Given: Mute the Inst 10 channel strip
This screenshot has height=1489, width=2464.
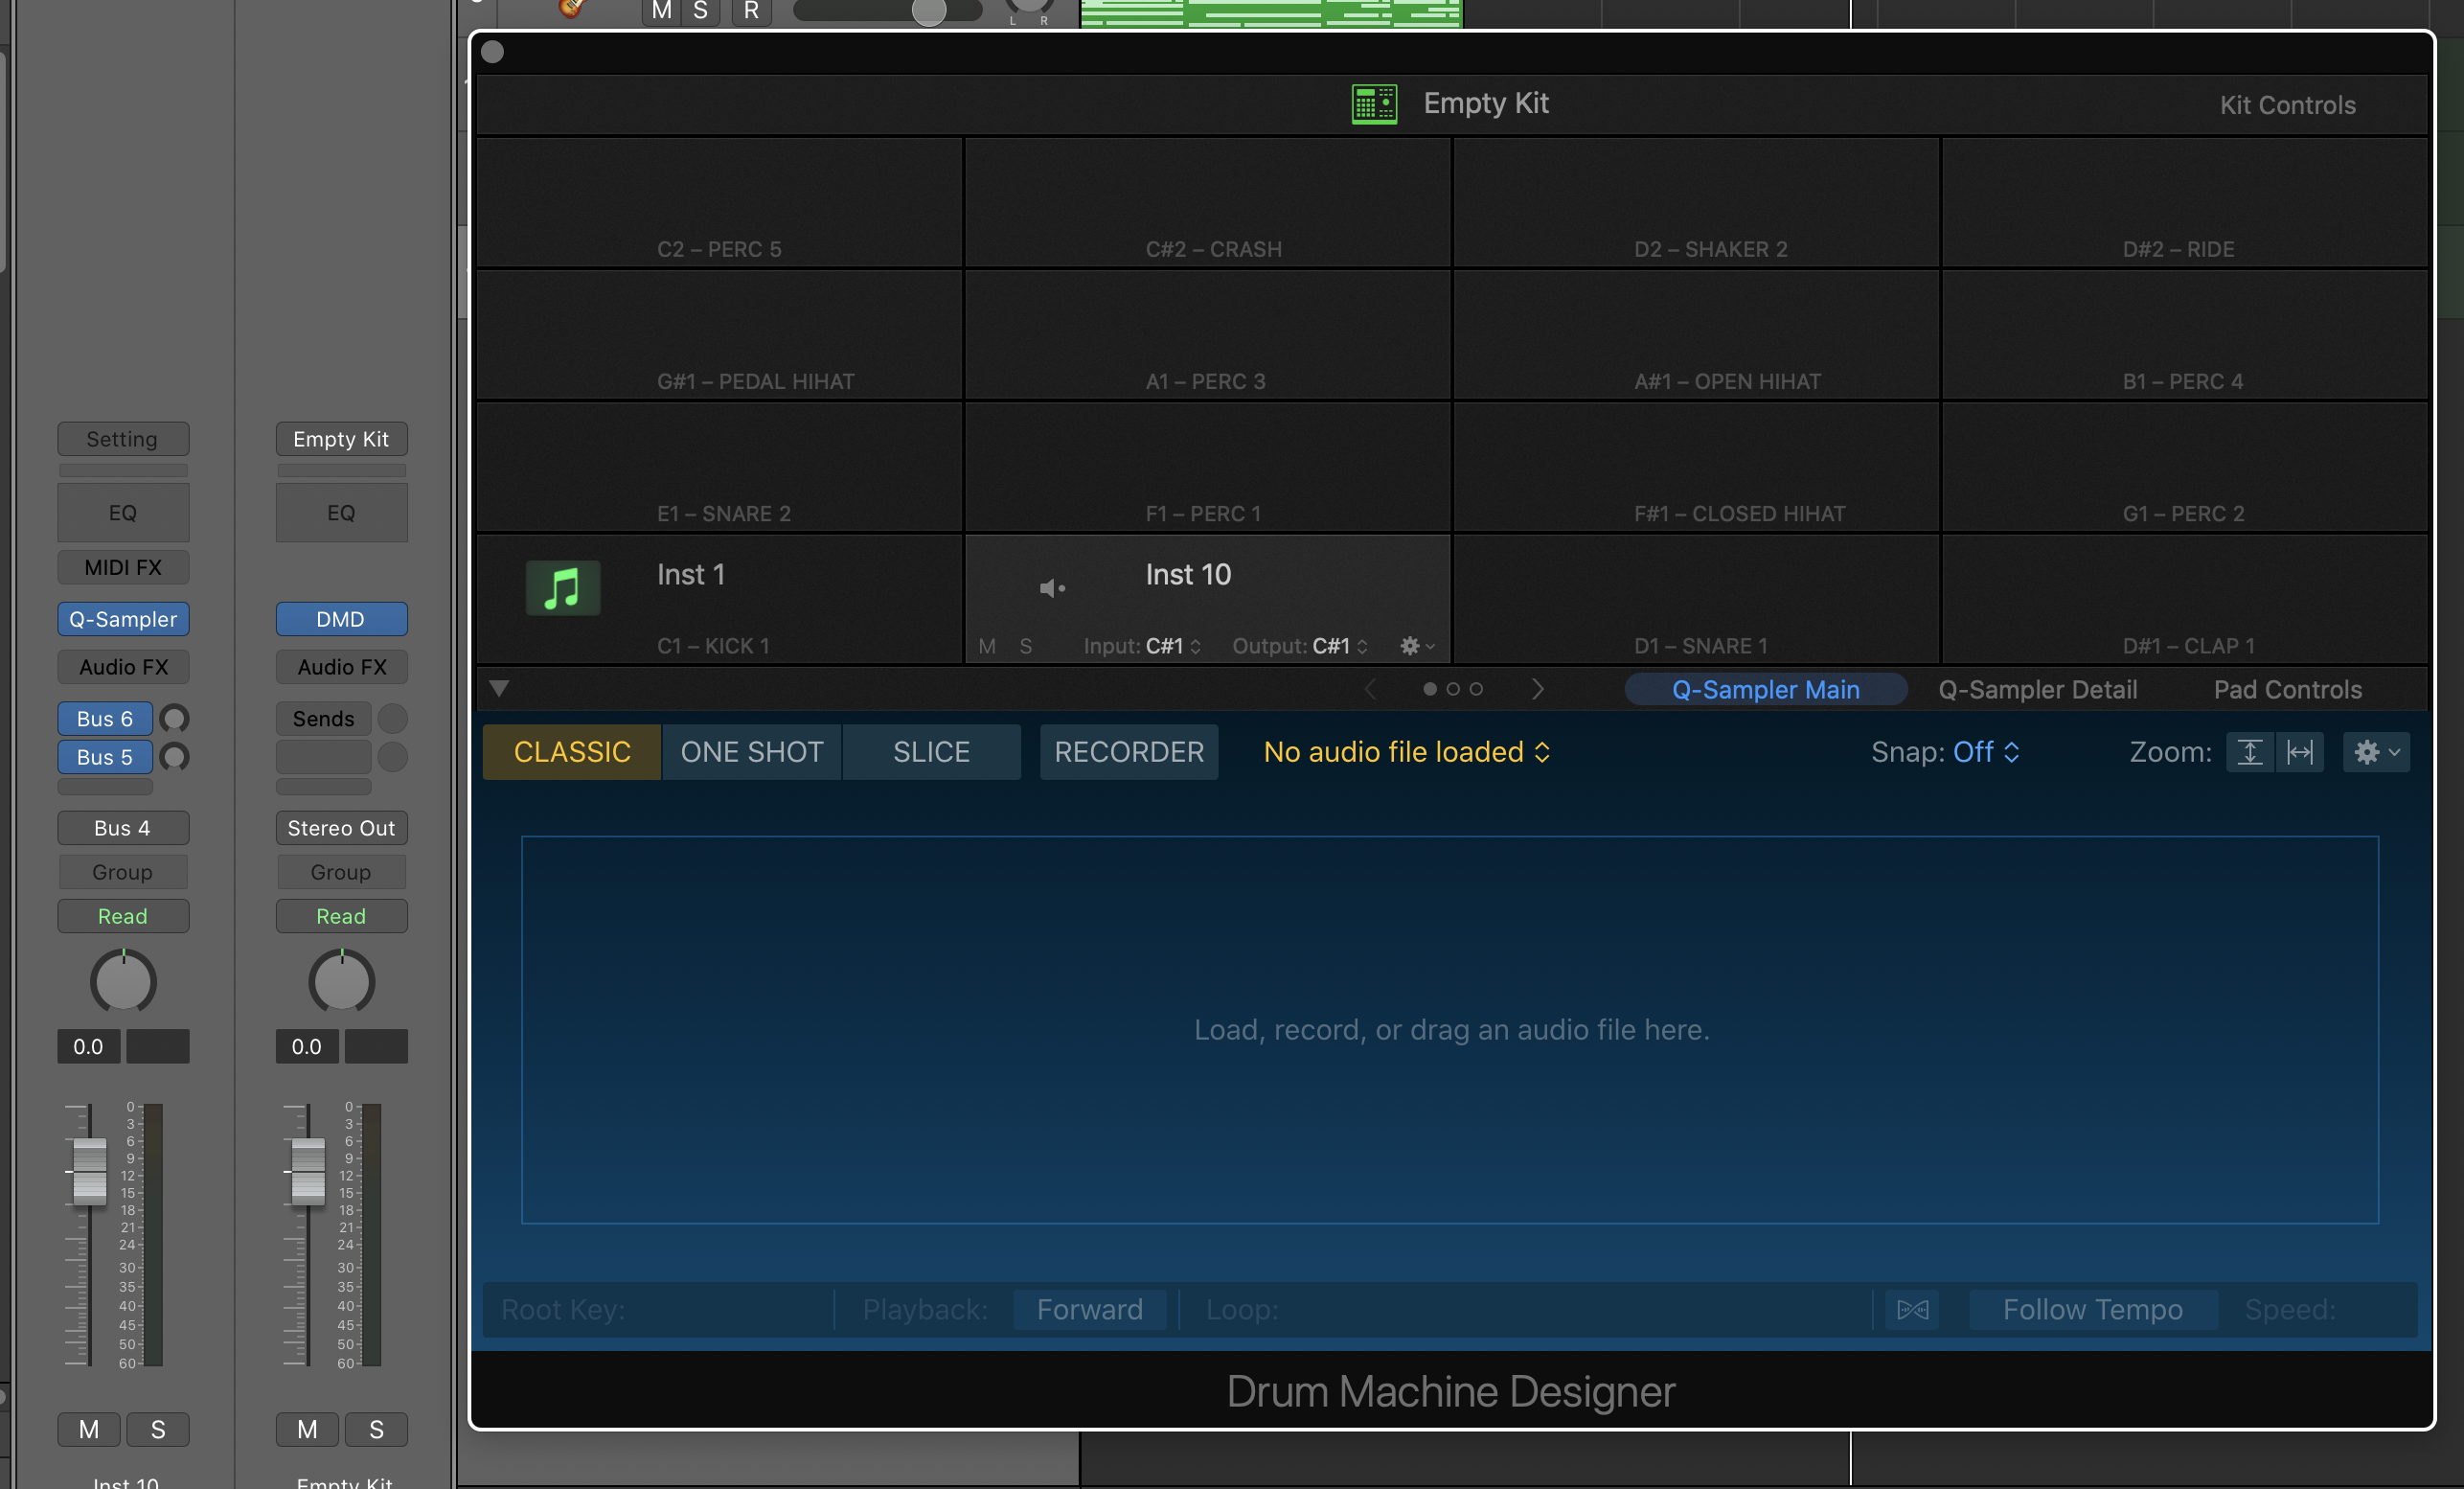Looking at the screenshot, I should click(89, 1429).
